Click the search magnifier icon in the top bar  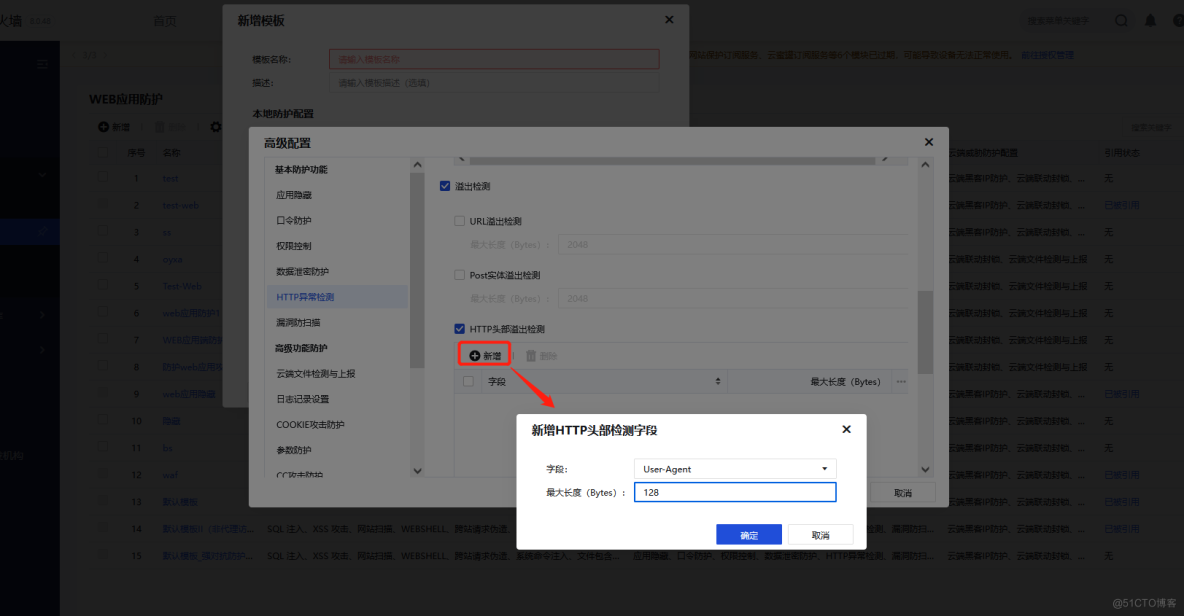[1121, 18]
